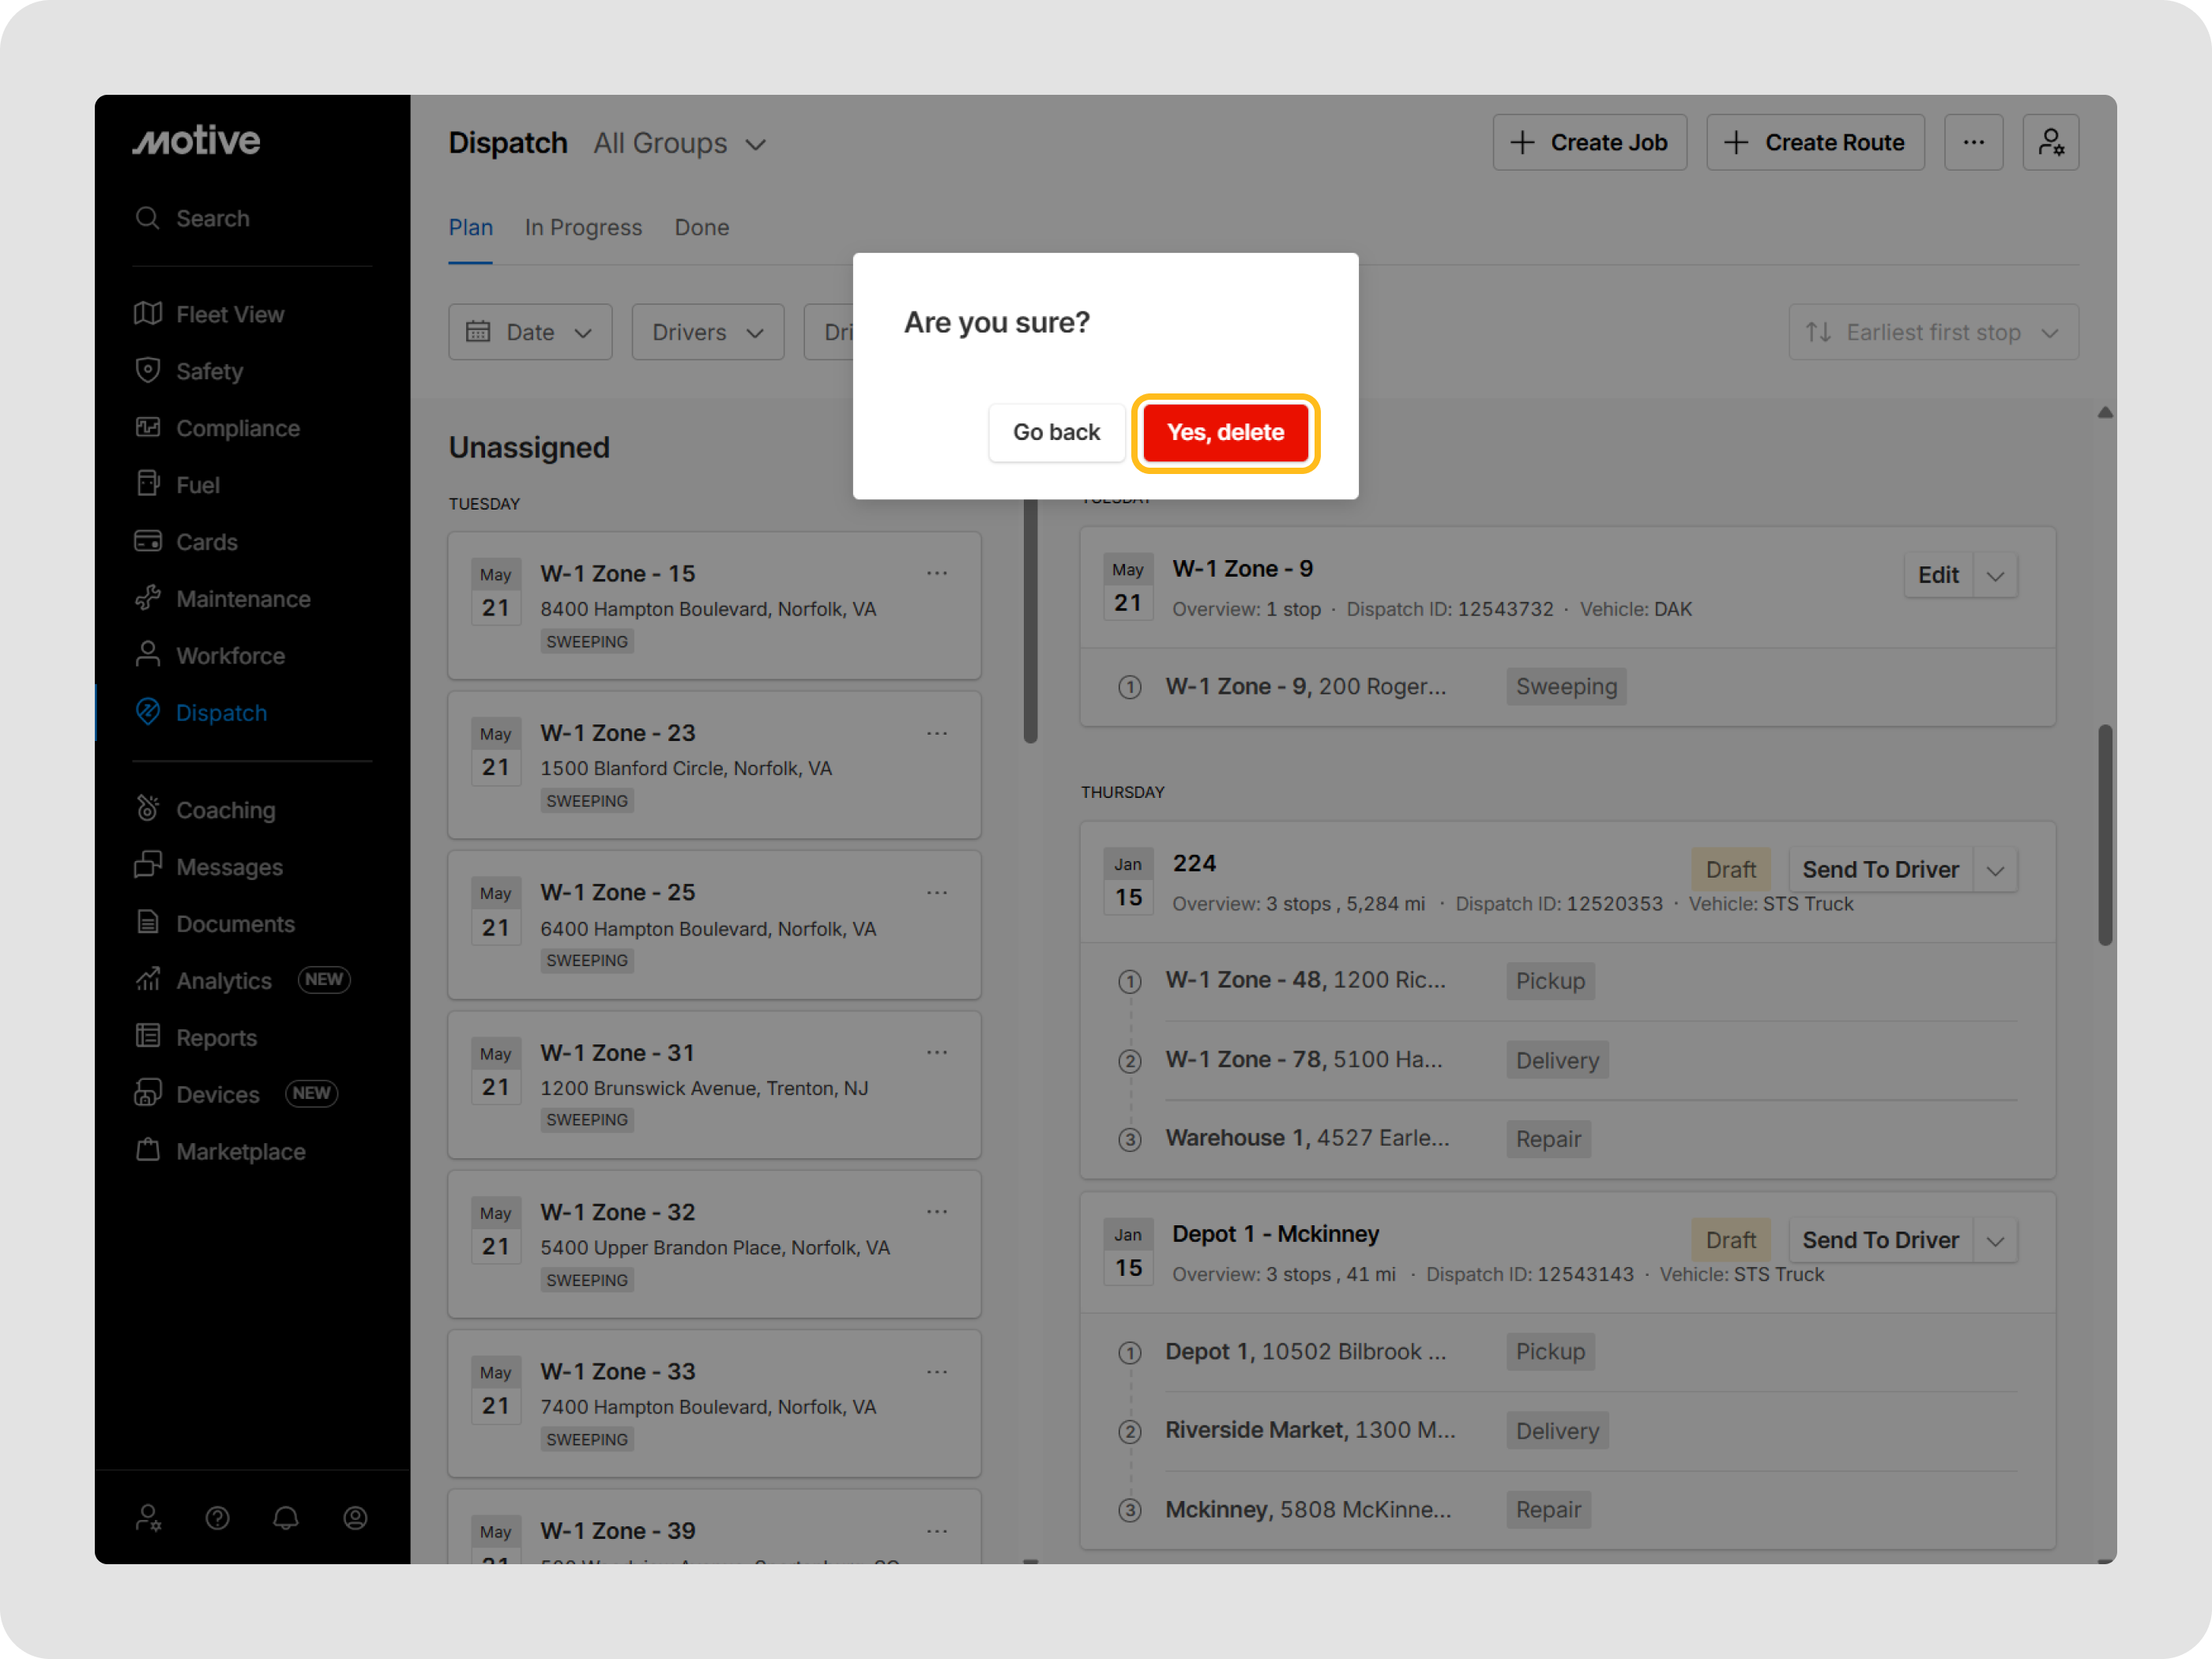
Task: Open Fleet View from the sidebar
Action: click(x=229, y=314)
